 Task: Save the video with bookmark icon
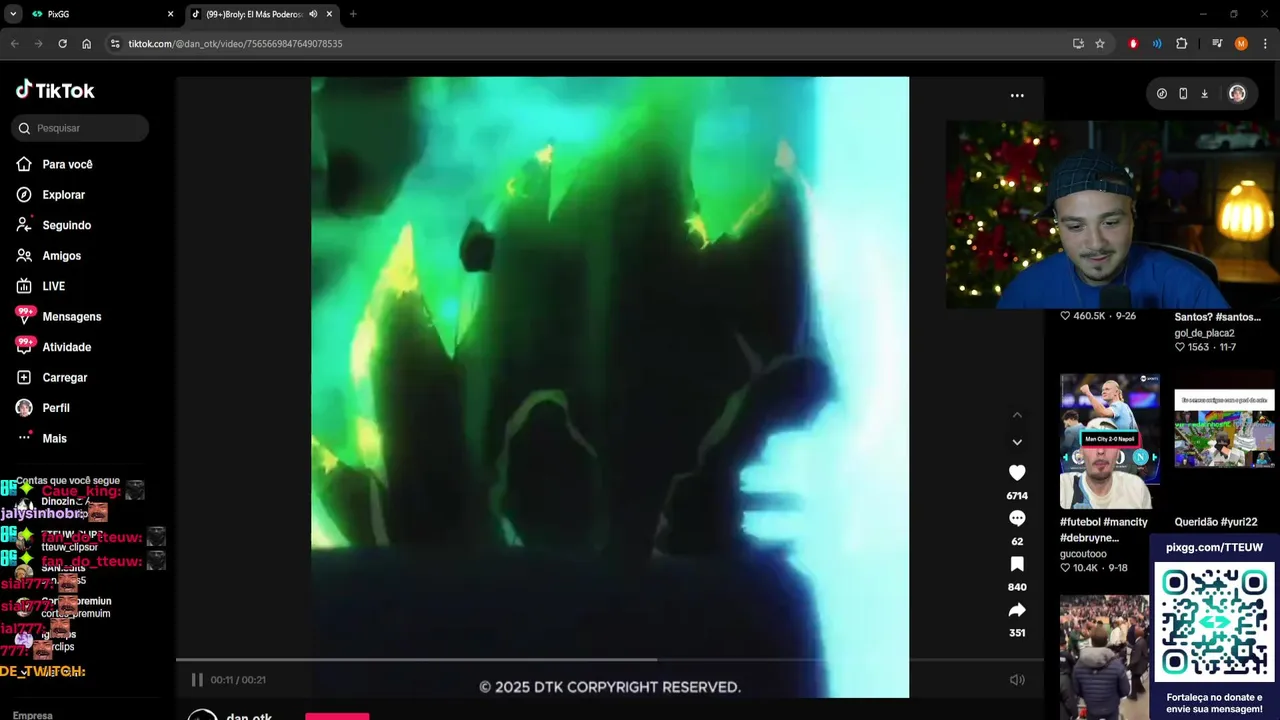tap(1017, 564)
